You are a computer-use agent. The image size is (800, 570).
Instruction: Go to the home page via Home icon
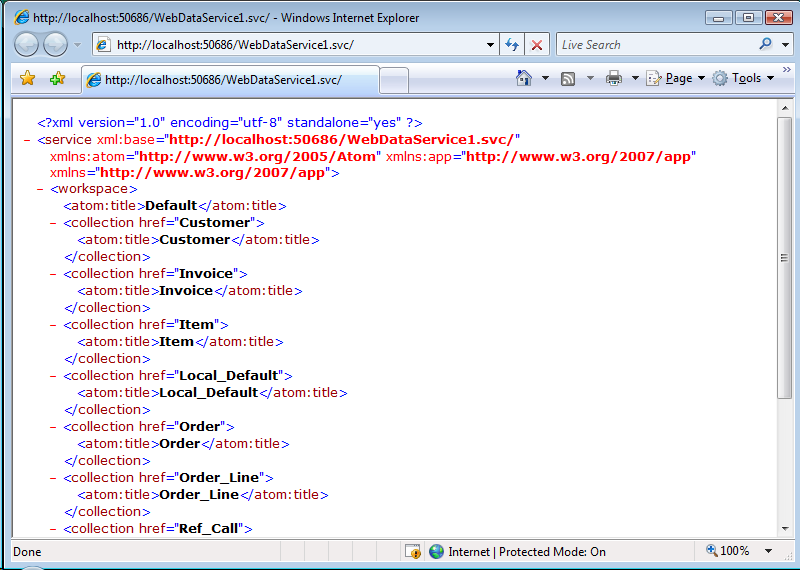click(x=524, y=78)
